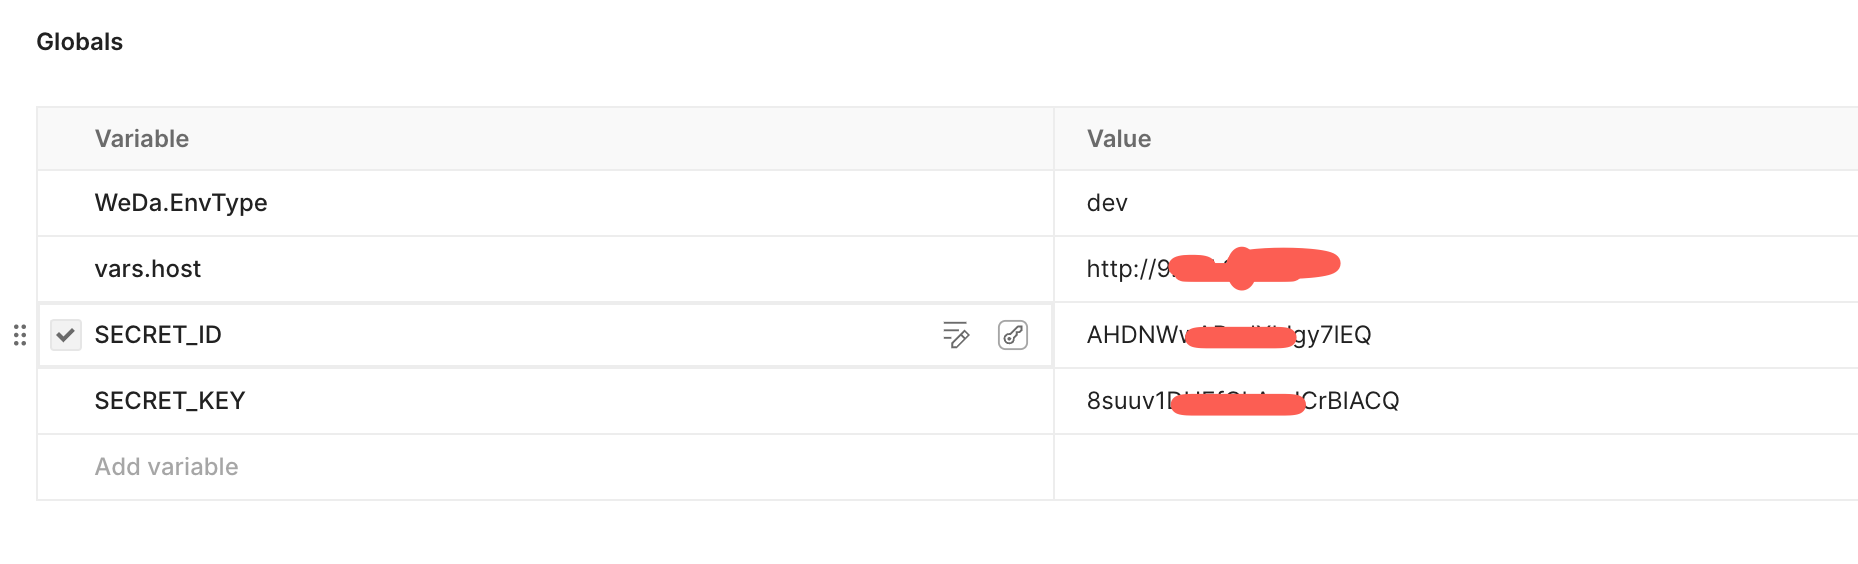Screen dimensions: 1858x564
Task: Click the Add variable placeholder field
Action: click(167, 467)
